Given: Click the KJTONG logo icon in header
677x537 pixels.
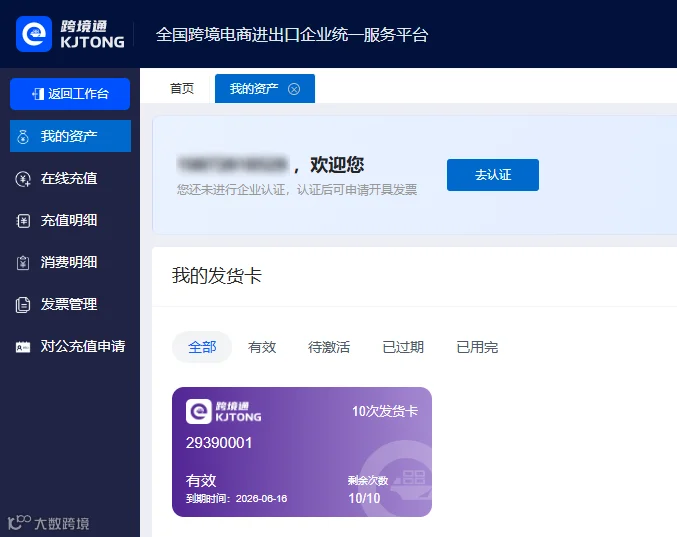Looking at the screenshot, I should click(x=34, y=34).
